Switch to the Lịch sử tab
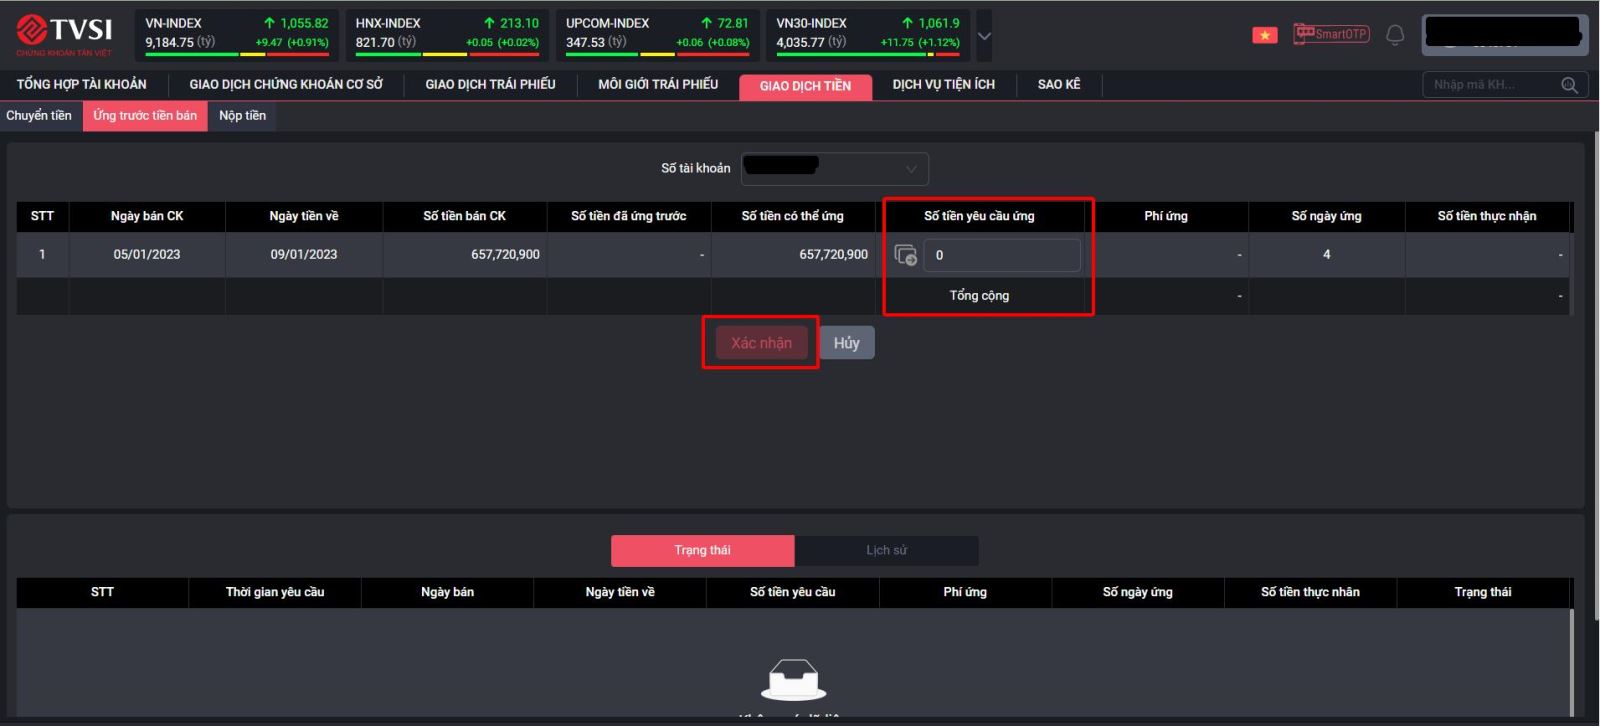 click(886, 550)
